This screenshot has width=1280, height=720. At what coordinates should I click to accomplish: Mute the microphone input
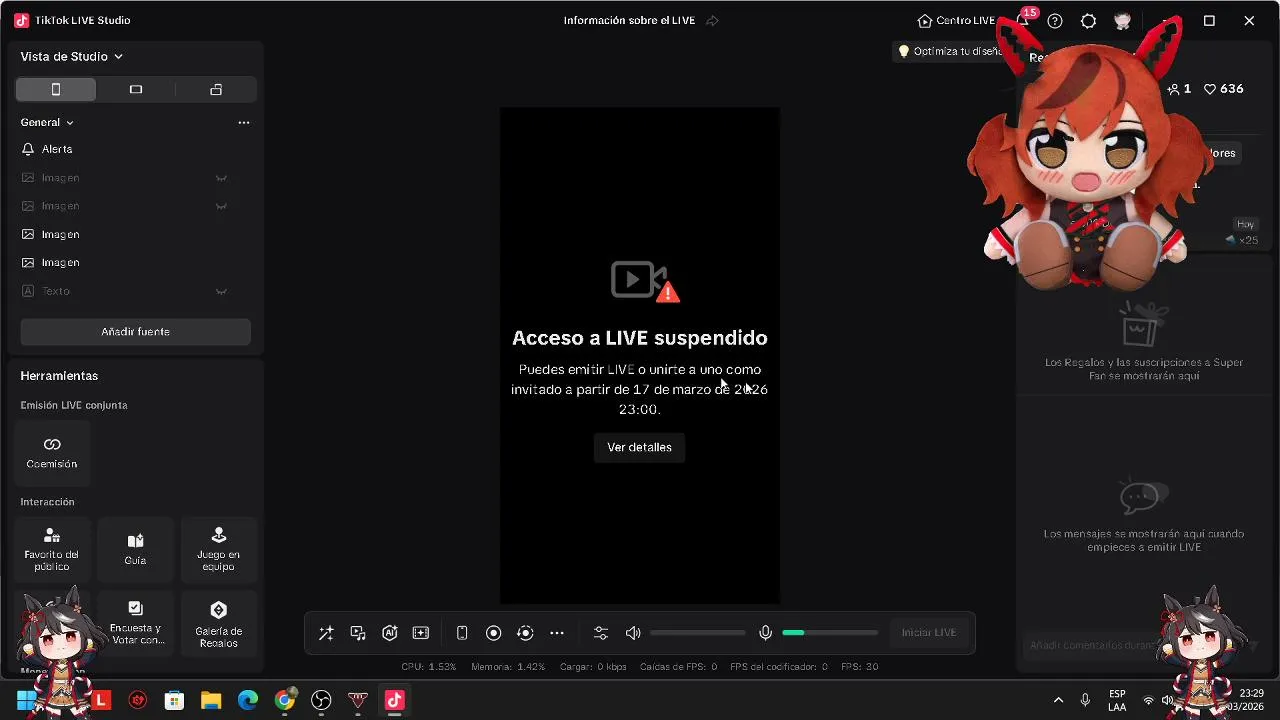765,633
